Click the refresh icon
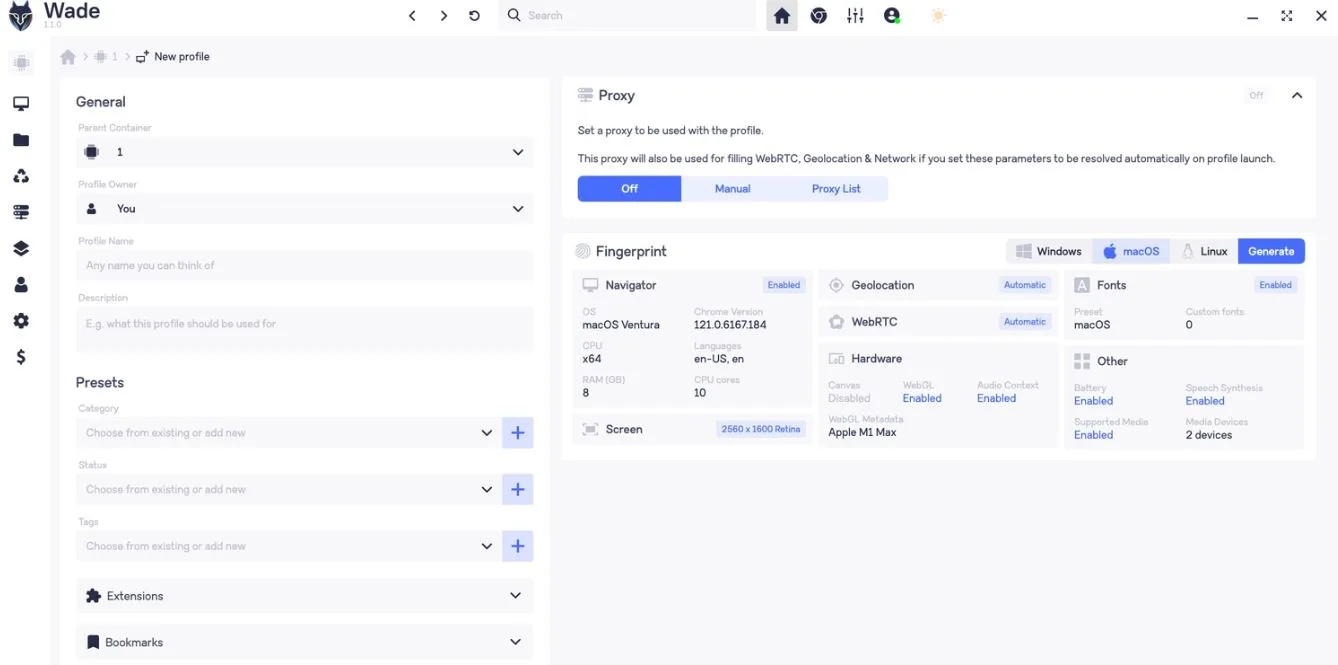1338x665 pixels. [474, 16]
